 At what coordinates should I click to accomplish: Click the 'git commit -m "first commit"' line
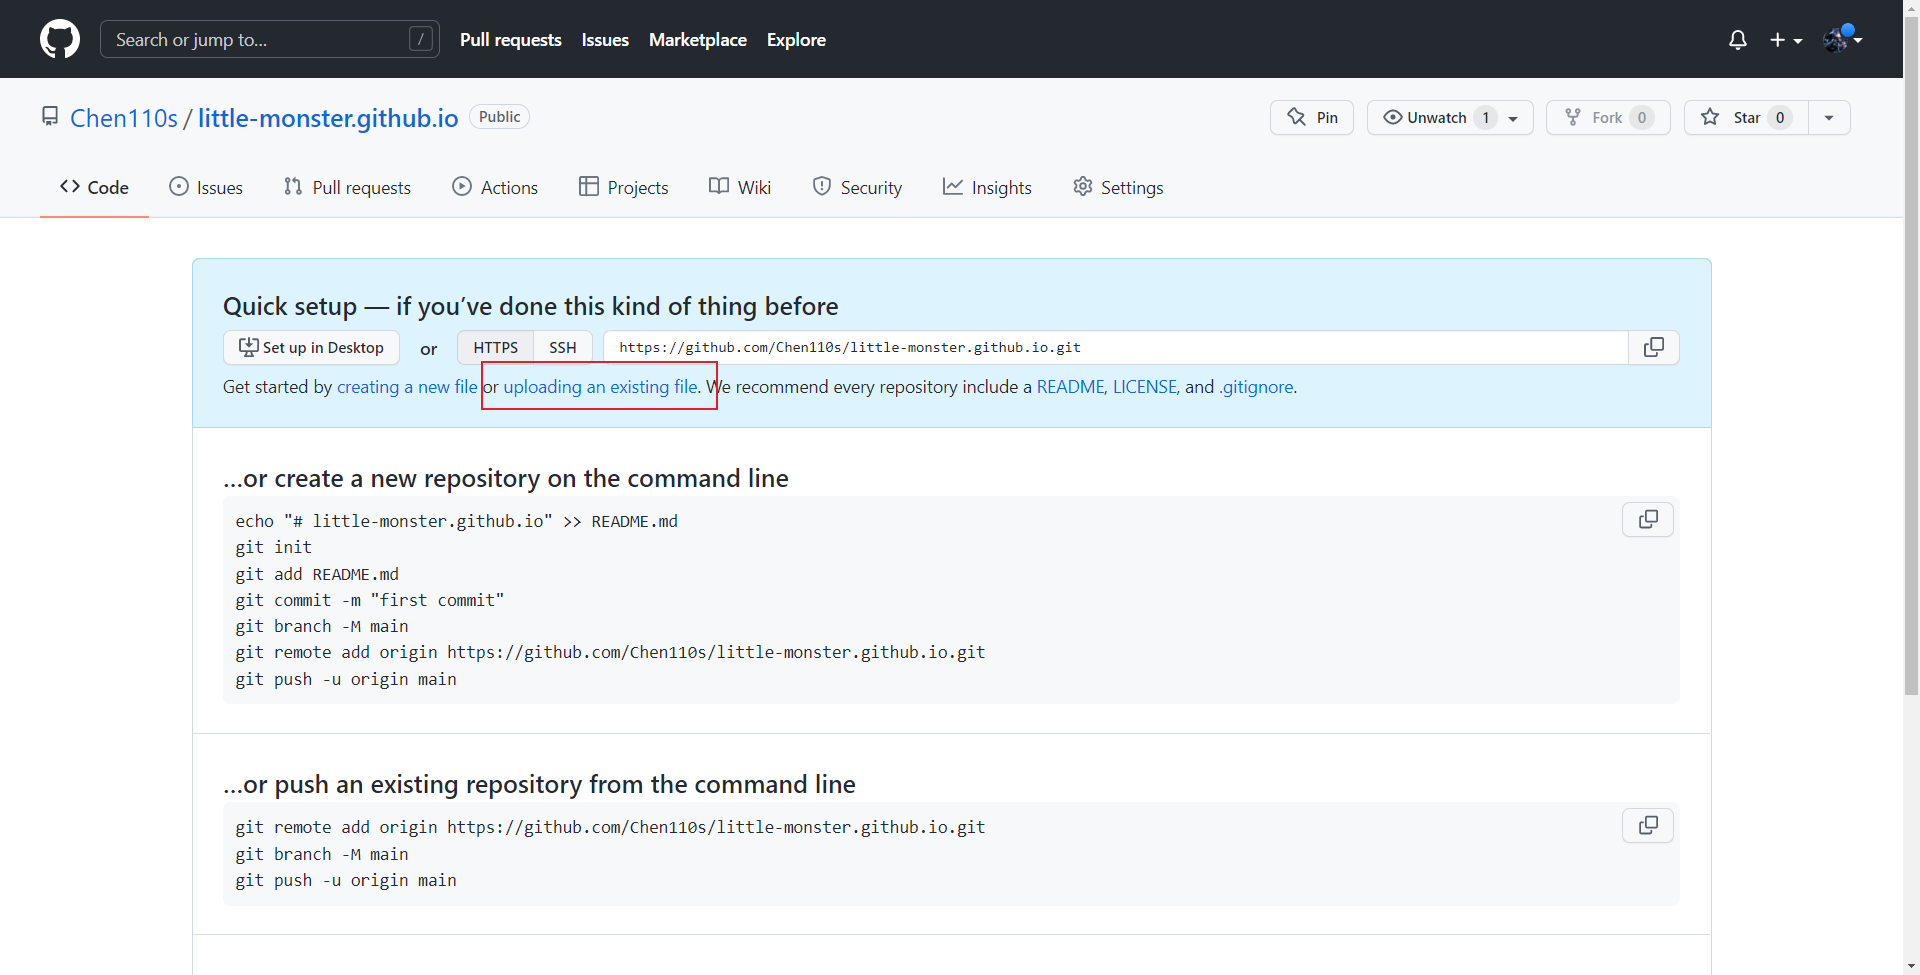click(x=370, y=600)
